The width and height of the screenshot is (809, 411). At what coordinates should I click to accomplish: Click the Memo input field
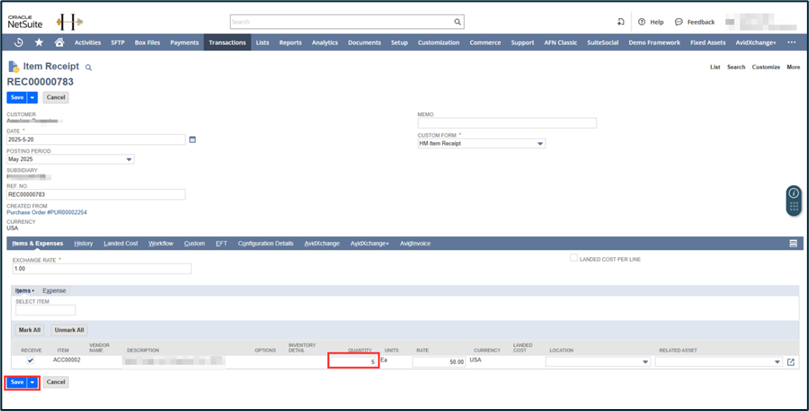(507, 123)
